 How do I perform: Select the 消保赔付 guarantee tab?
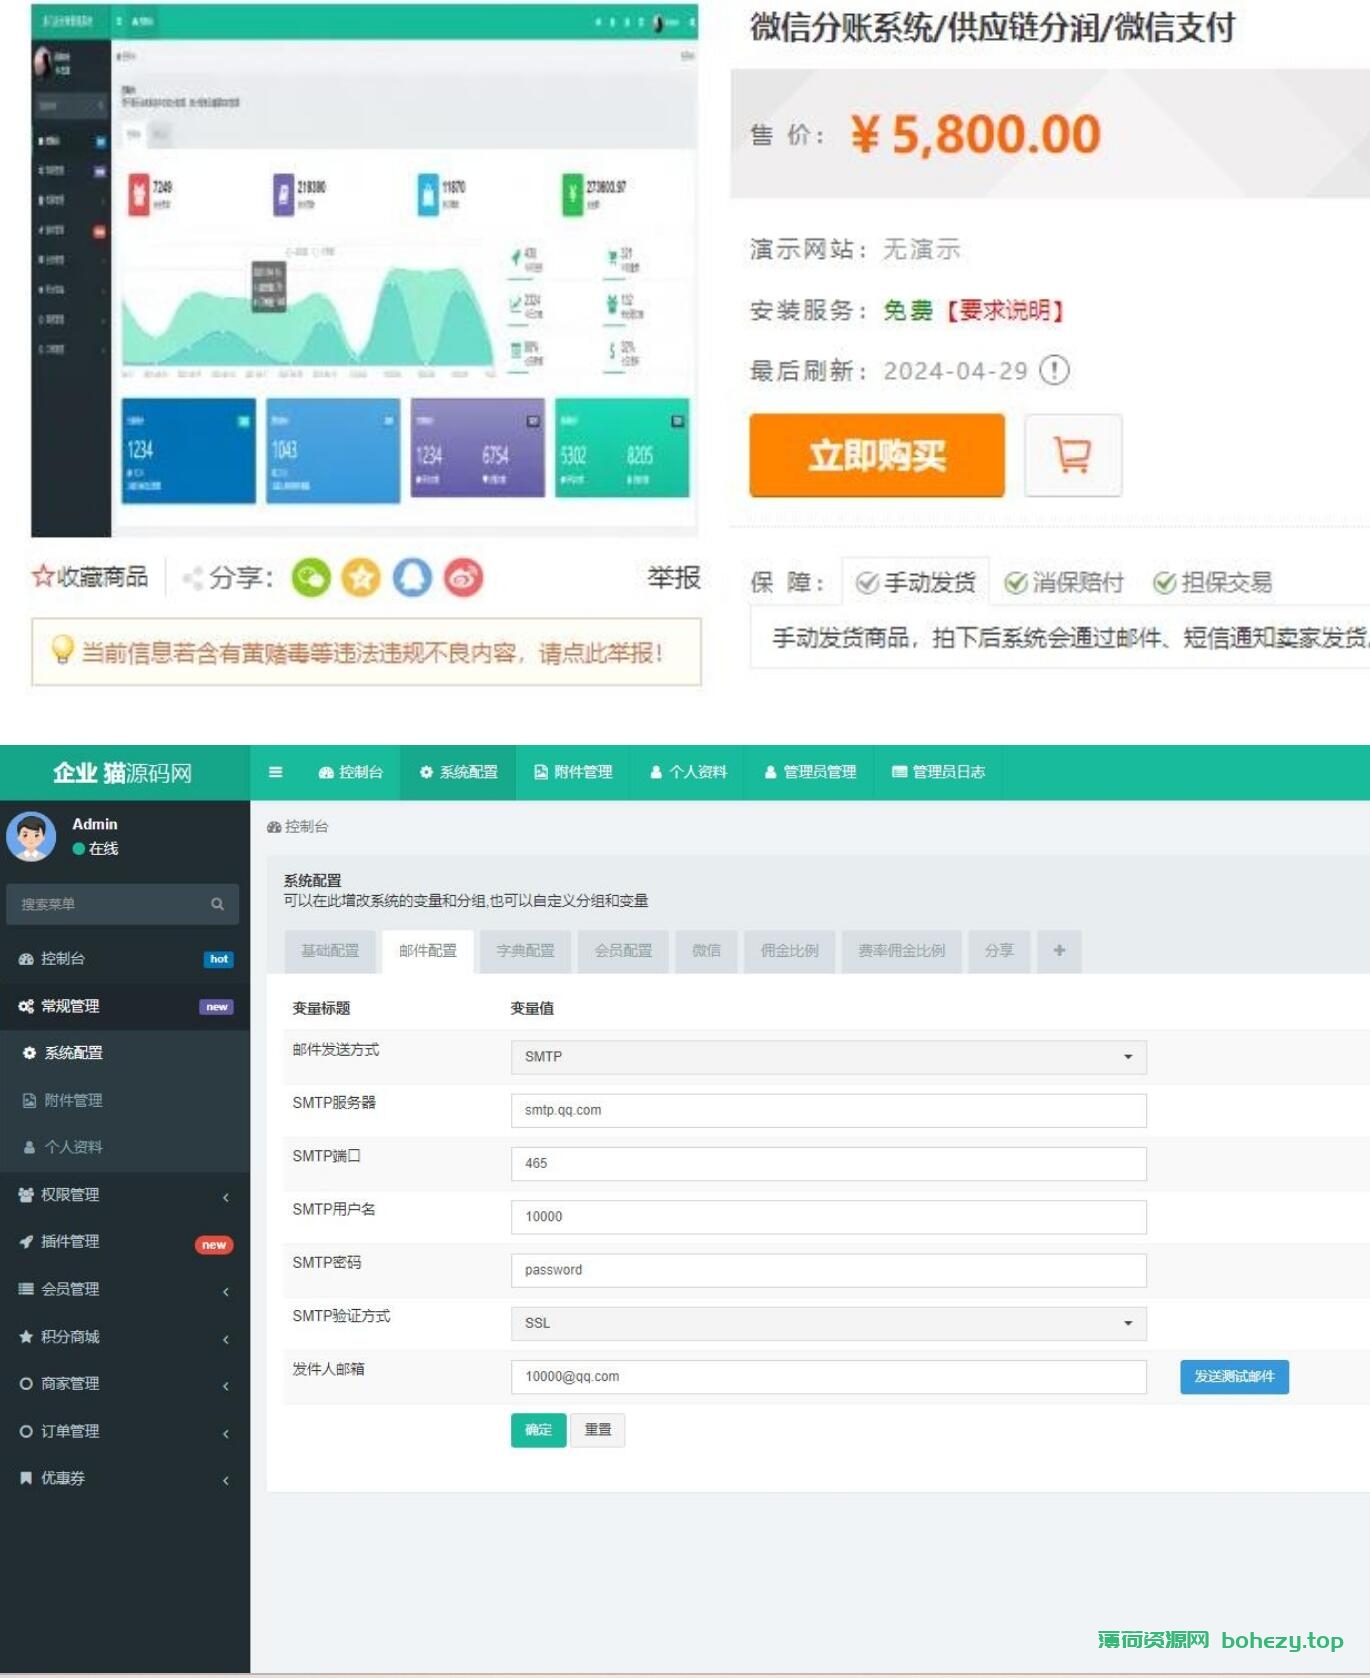(1064, 582)
